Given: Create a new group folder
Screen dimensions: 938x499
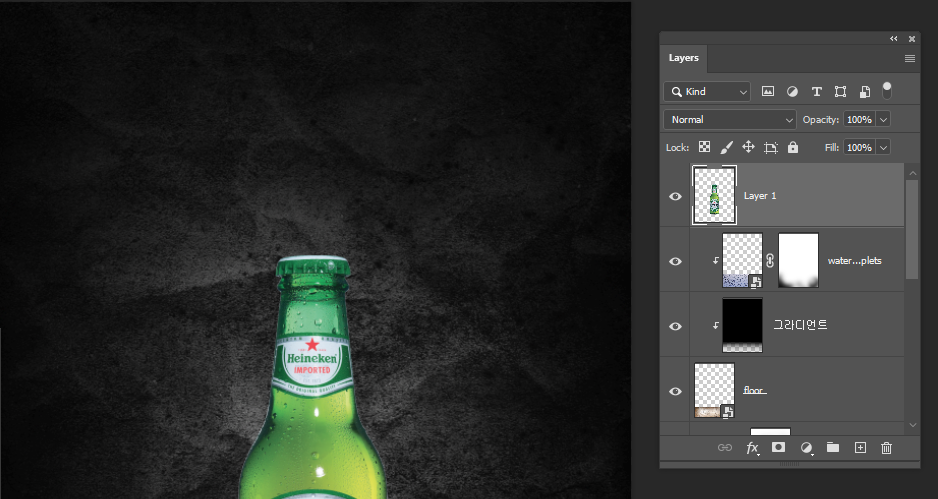Looking at the screenshot, I should 833,447.
